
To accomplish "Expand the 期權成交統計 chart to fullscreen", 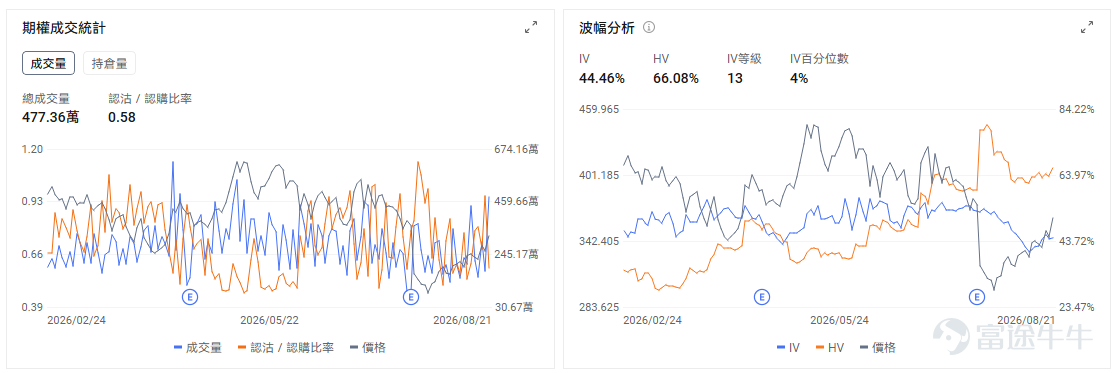I will click(530, 27).
